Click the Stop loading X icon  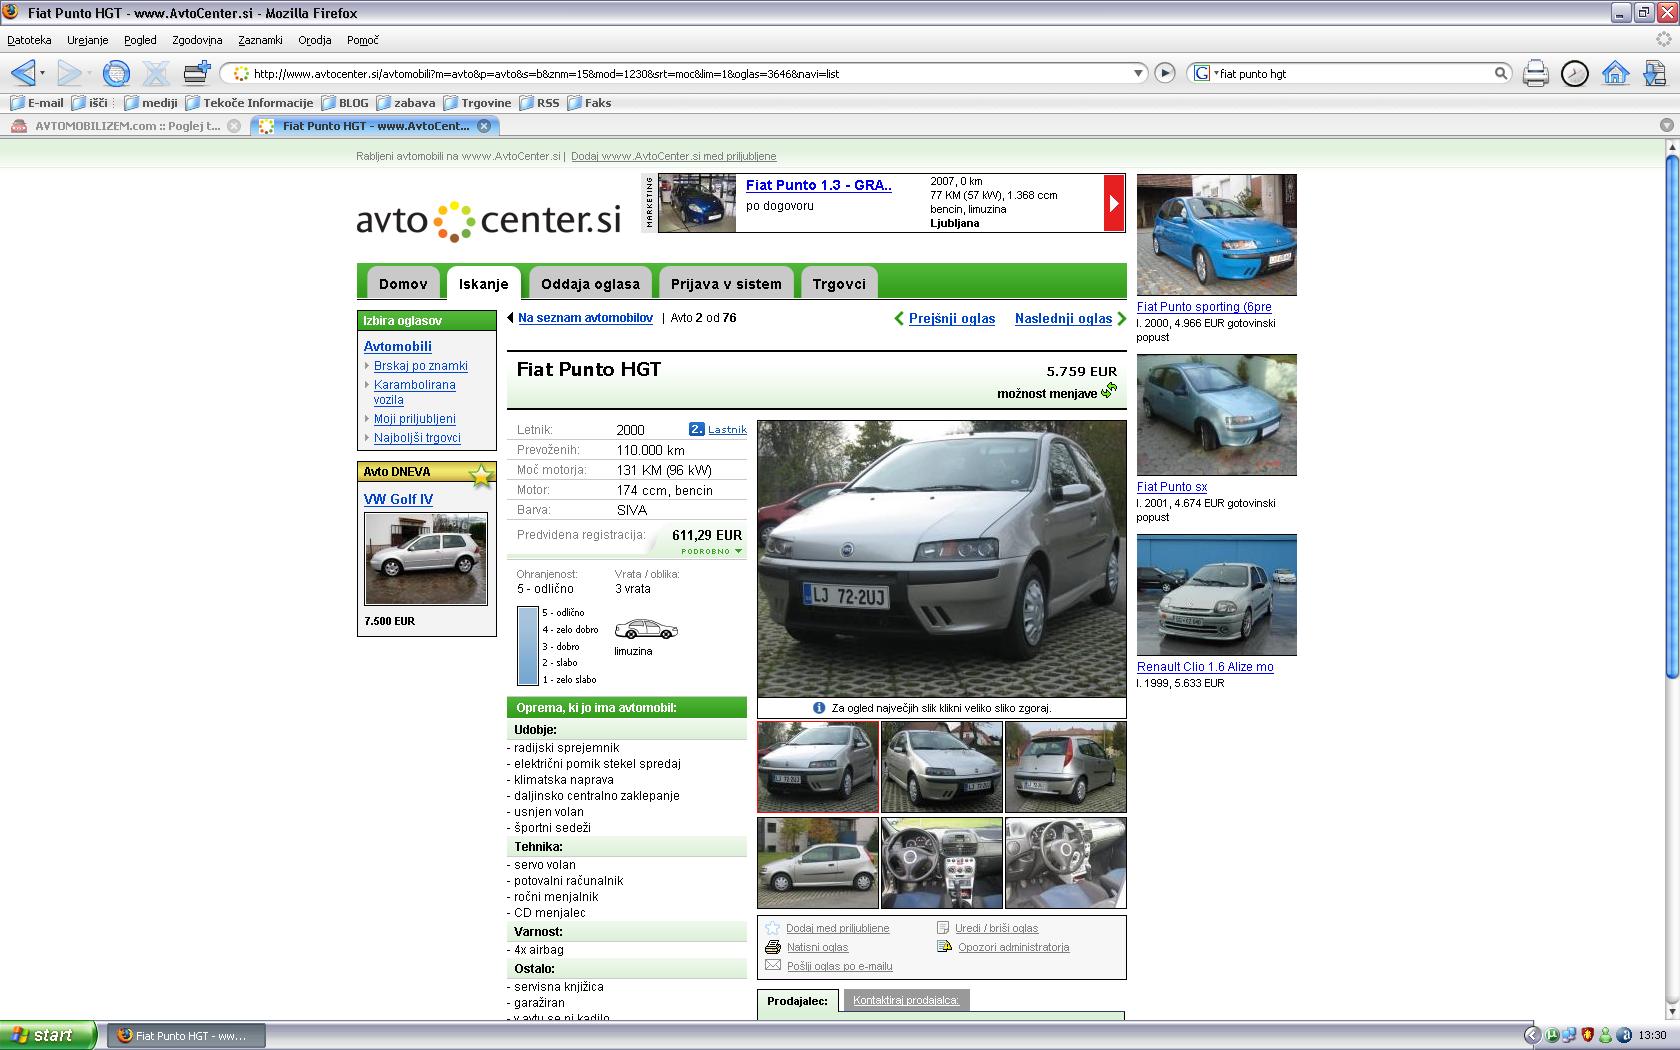click(155, 73)
